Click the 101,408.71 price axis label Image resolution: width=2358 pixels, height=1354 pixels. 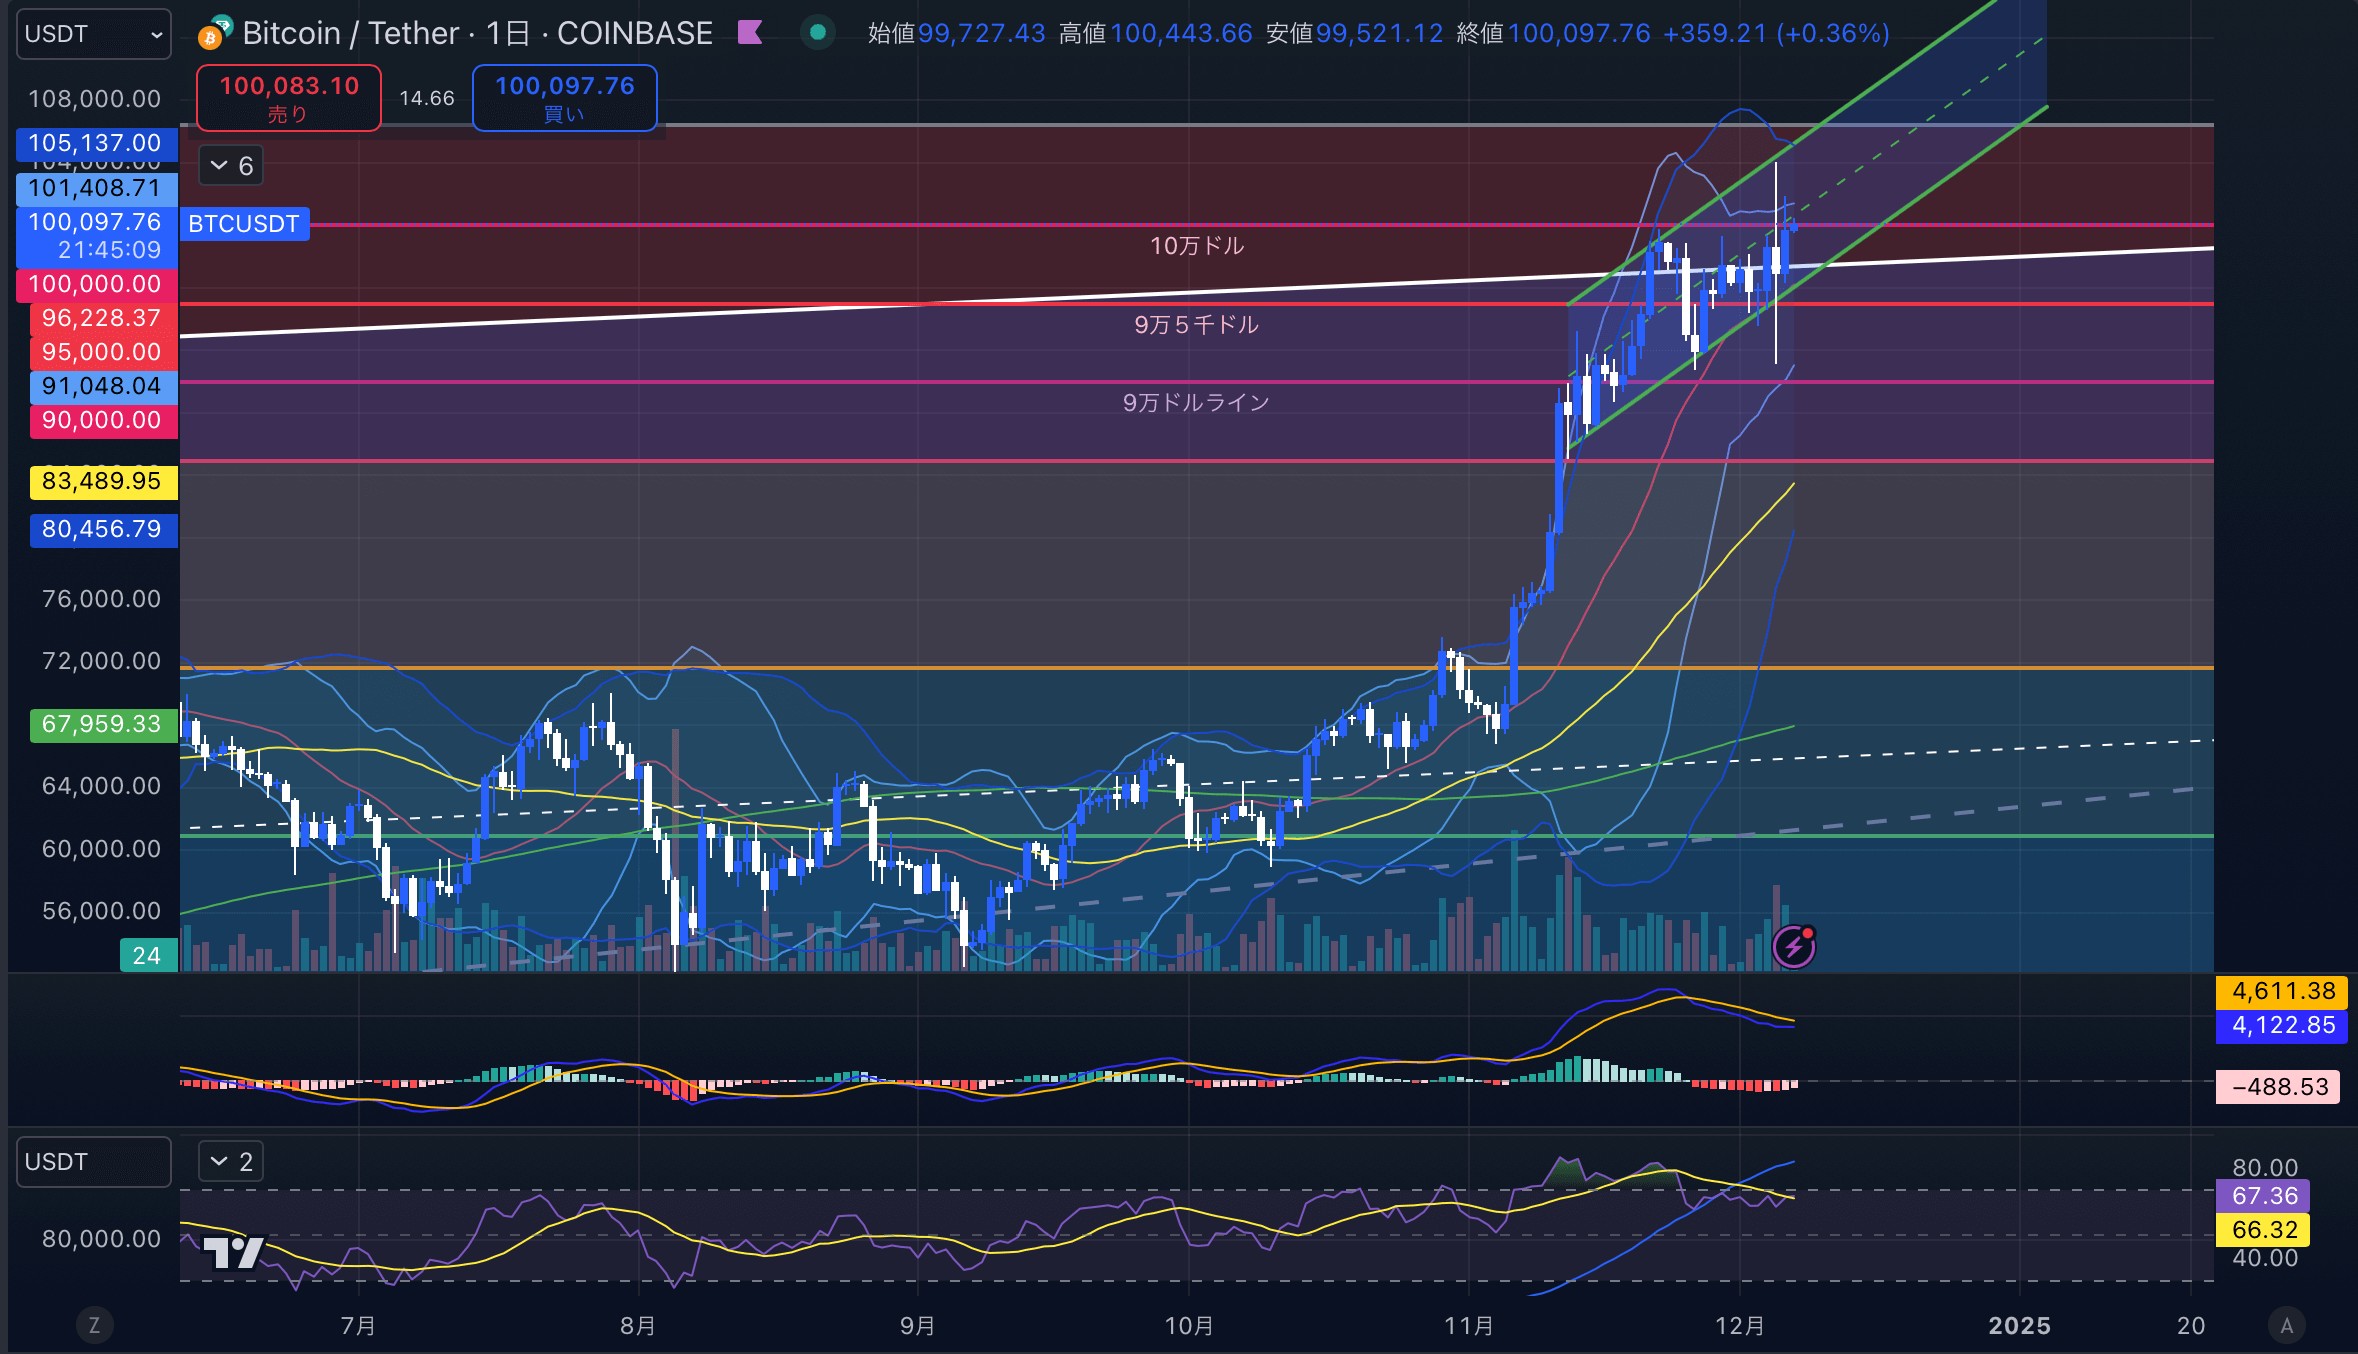[x=96, y=188]
